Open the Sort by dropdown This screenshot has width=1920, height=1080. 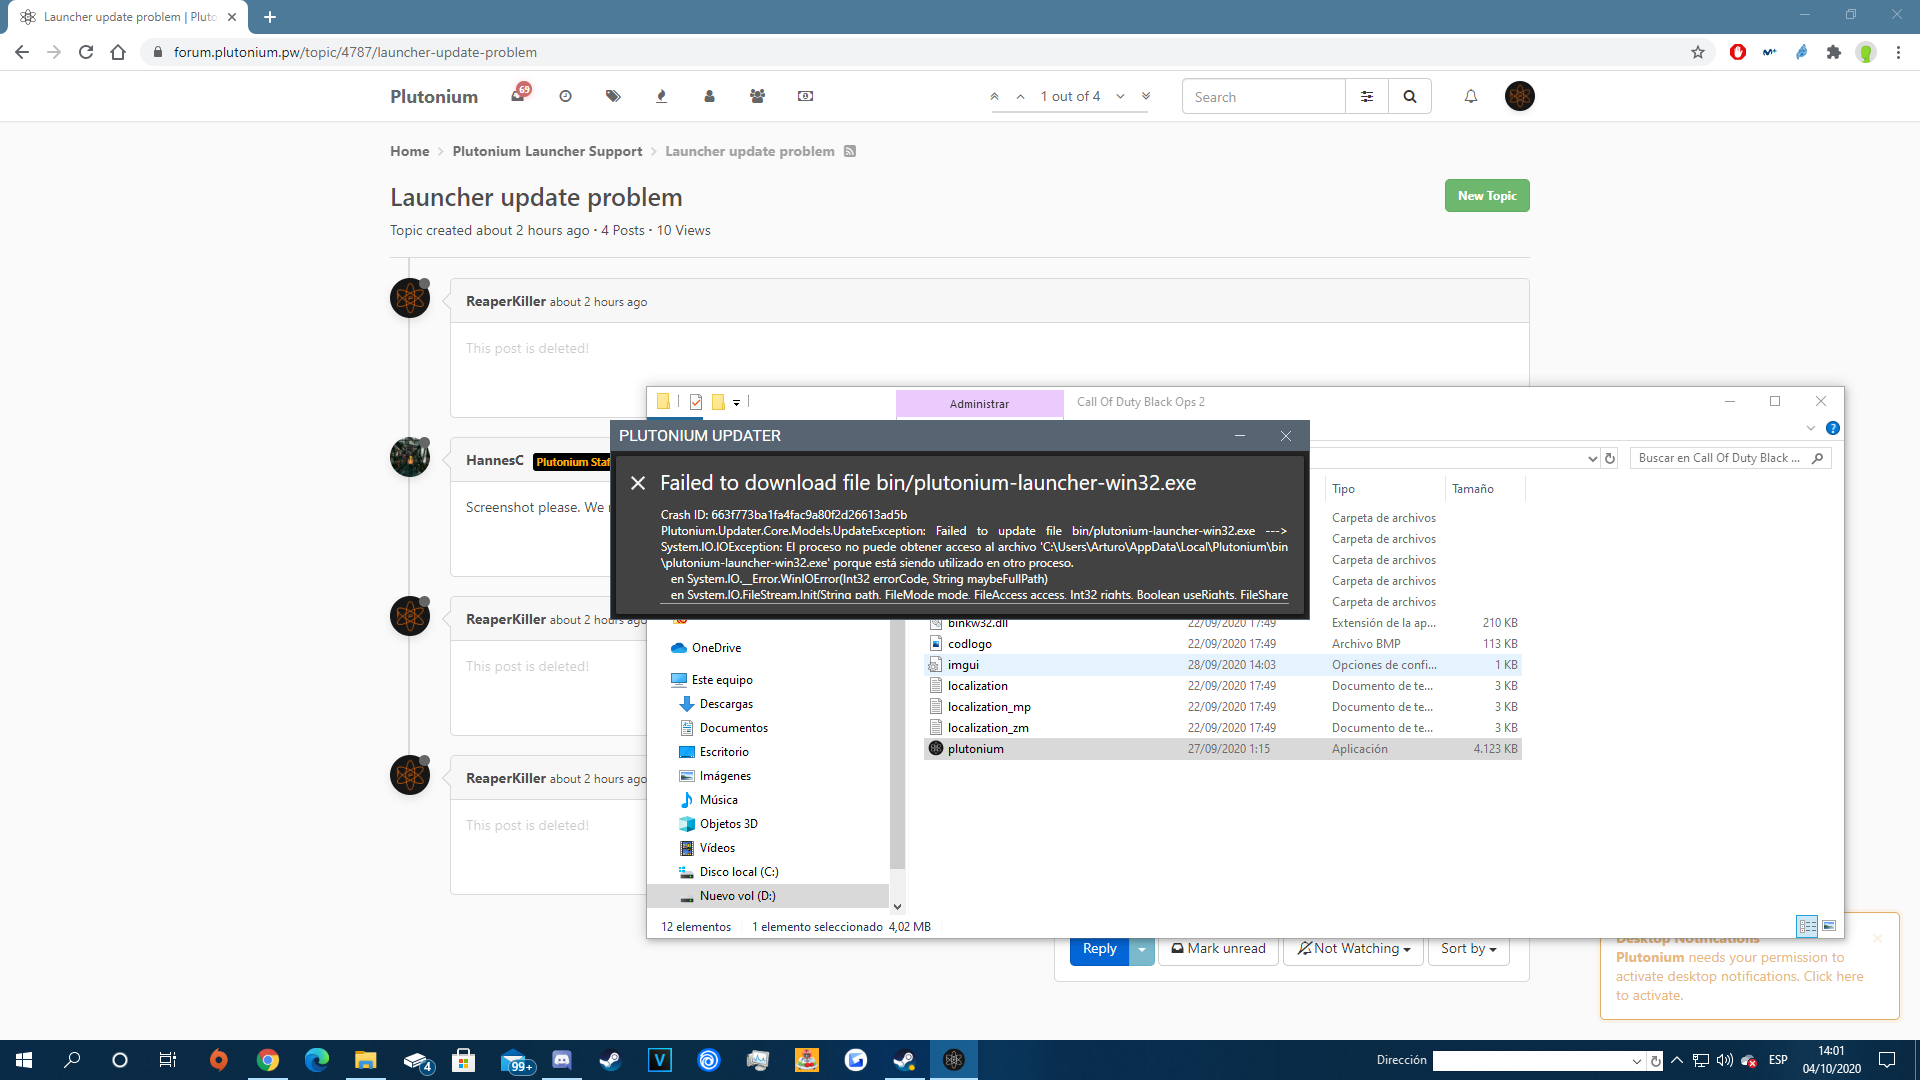click(x=1468, y=948)
